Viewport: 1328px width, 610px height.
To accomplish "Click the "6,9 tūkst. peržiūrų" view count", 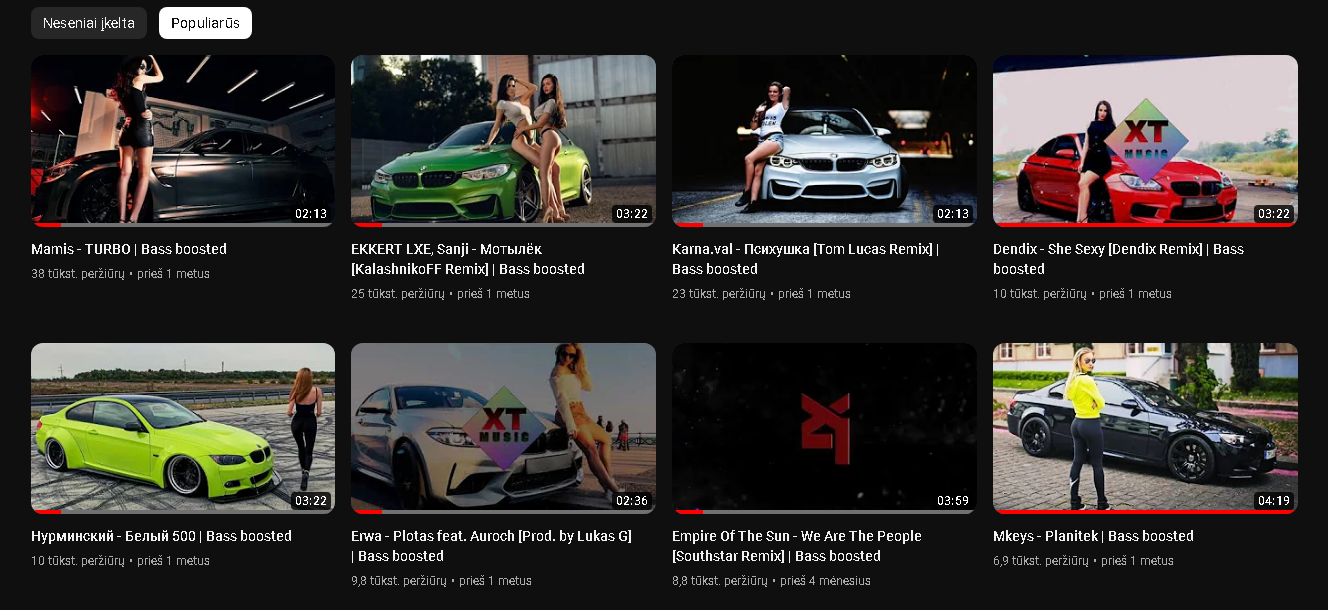I will 1040,561.
